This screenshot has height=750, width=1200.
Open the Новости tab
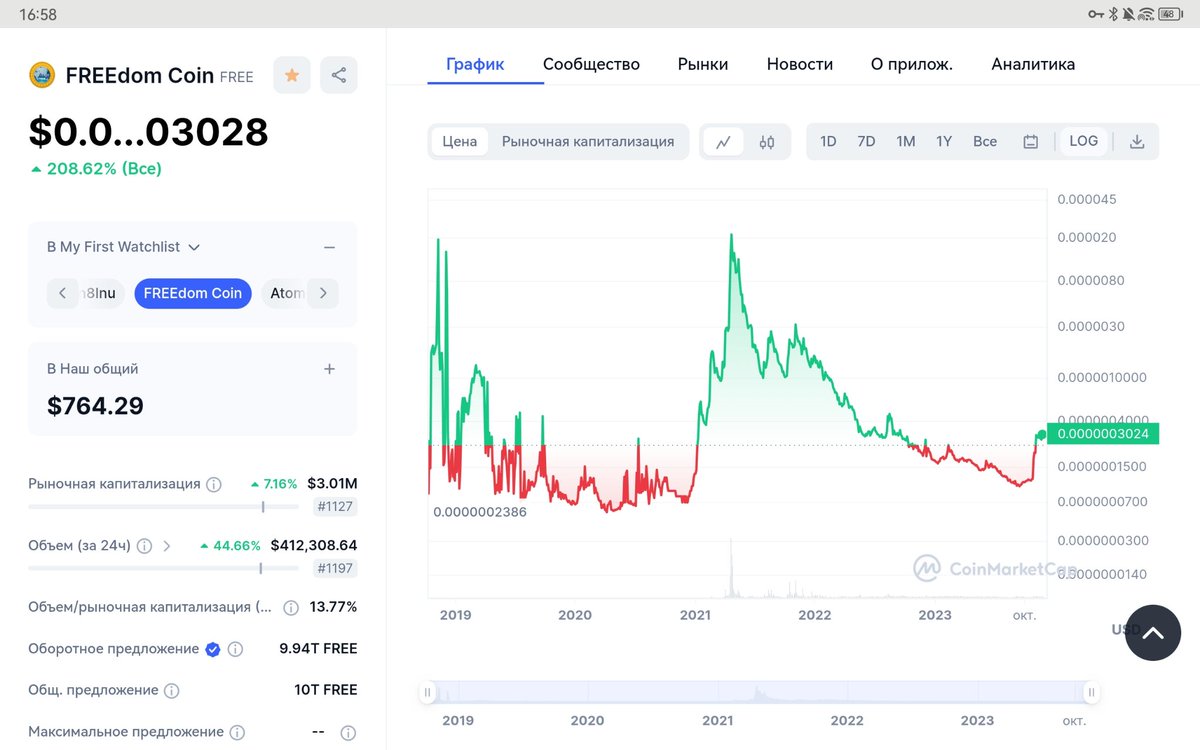(800, 64)
